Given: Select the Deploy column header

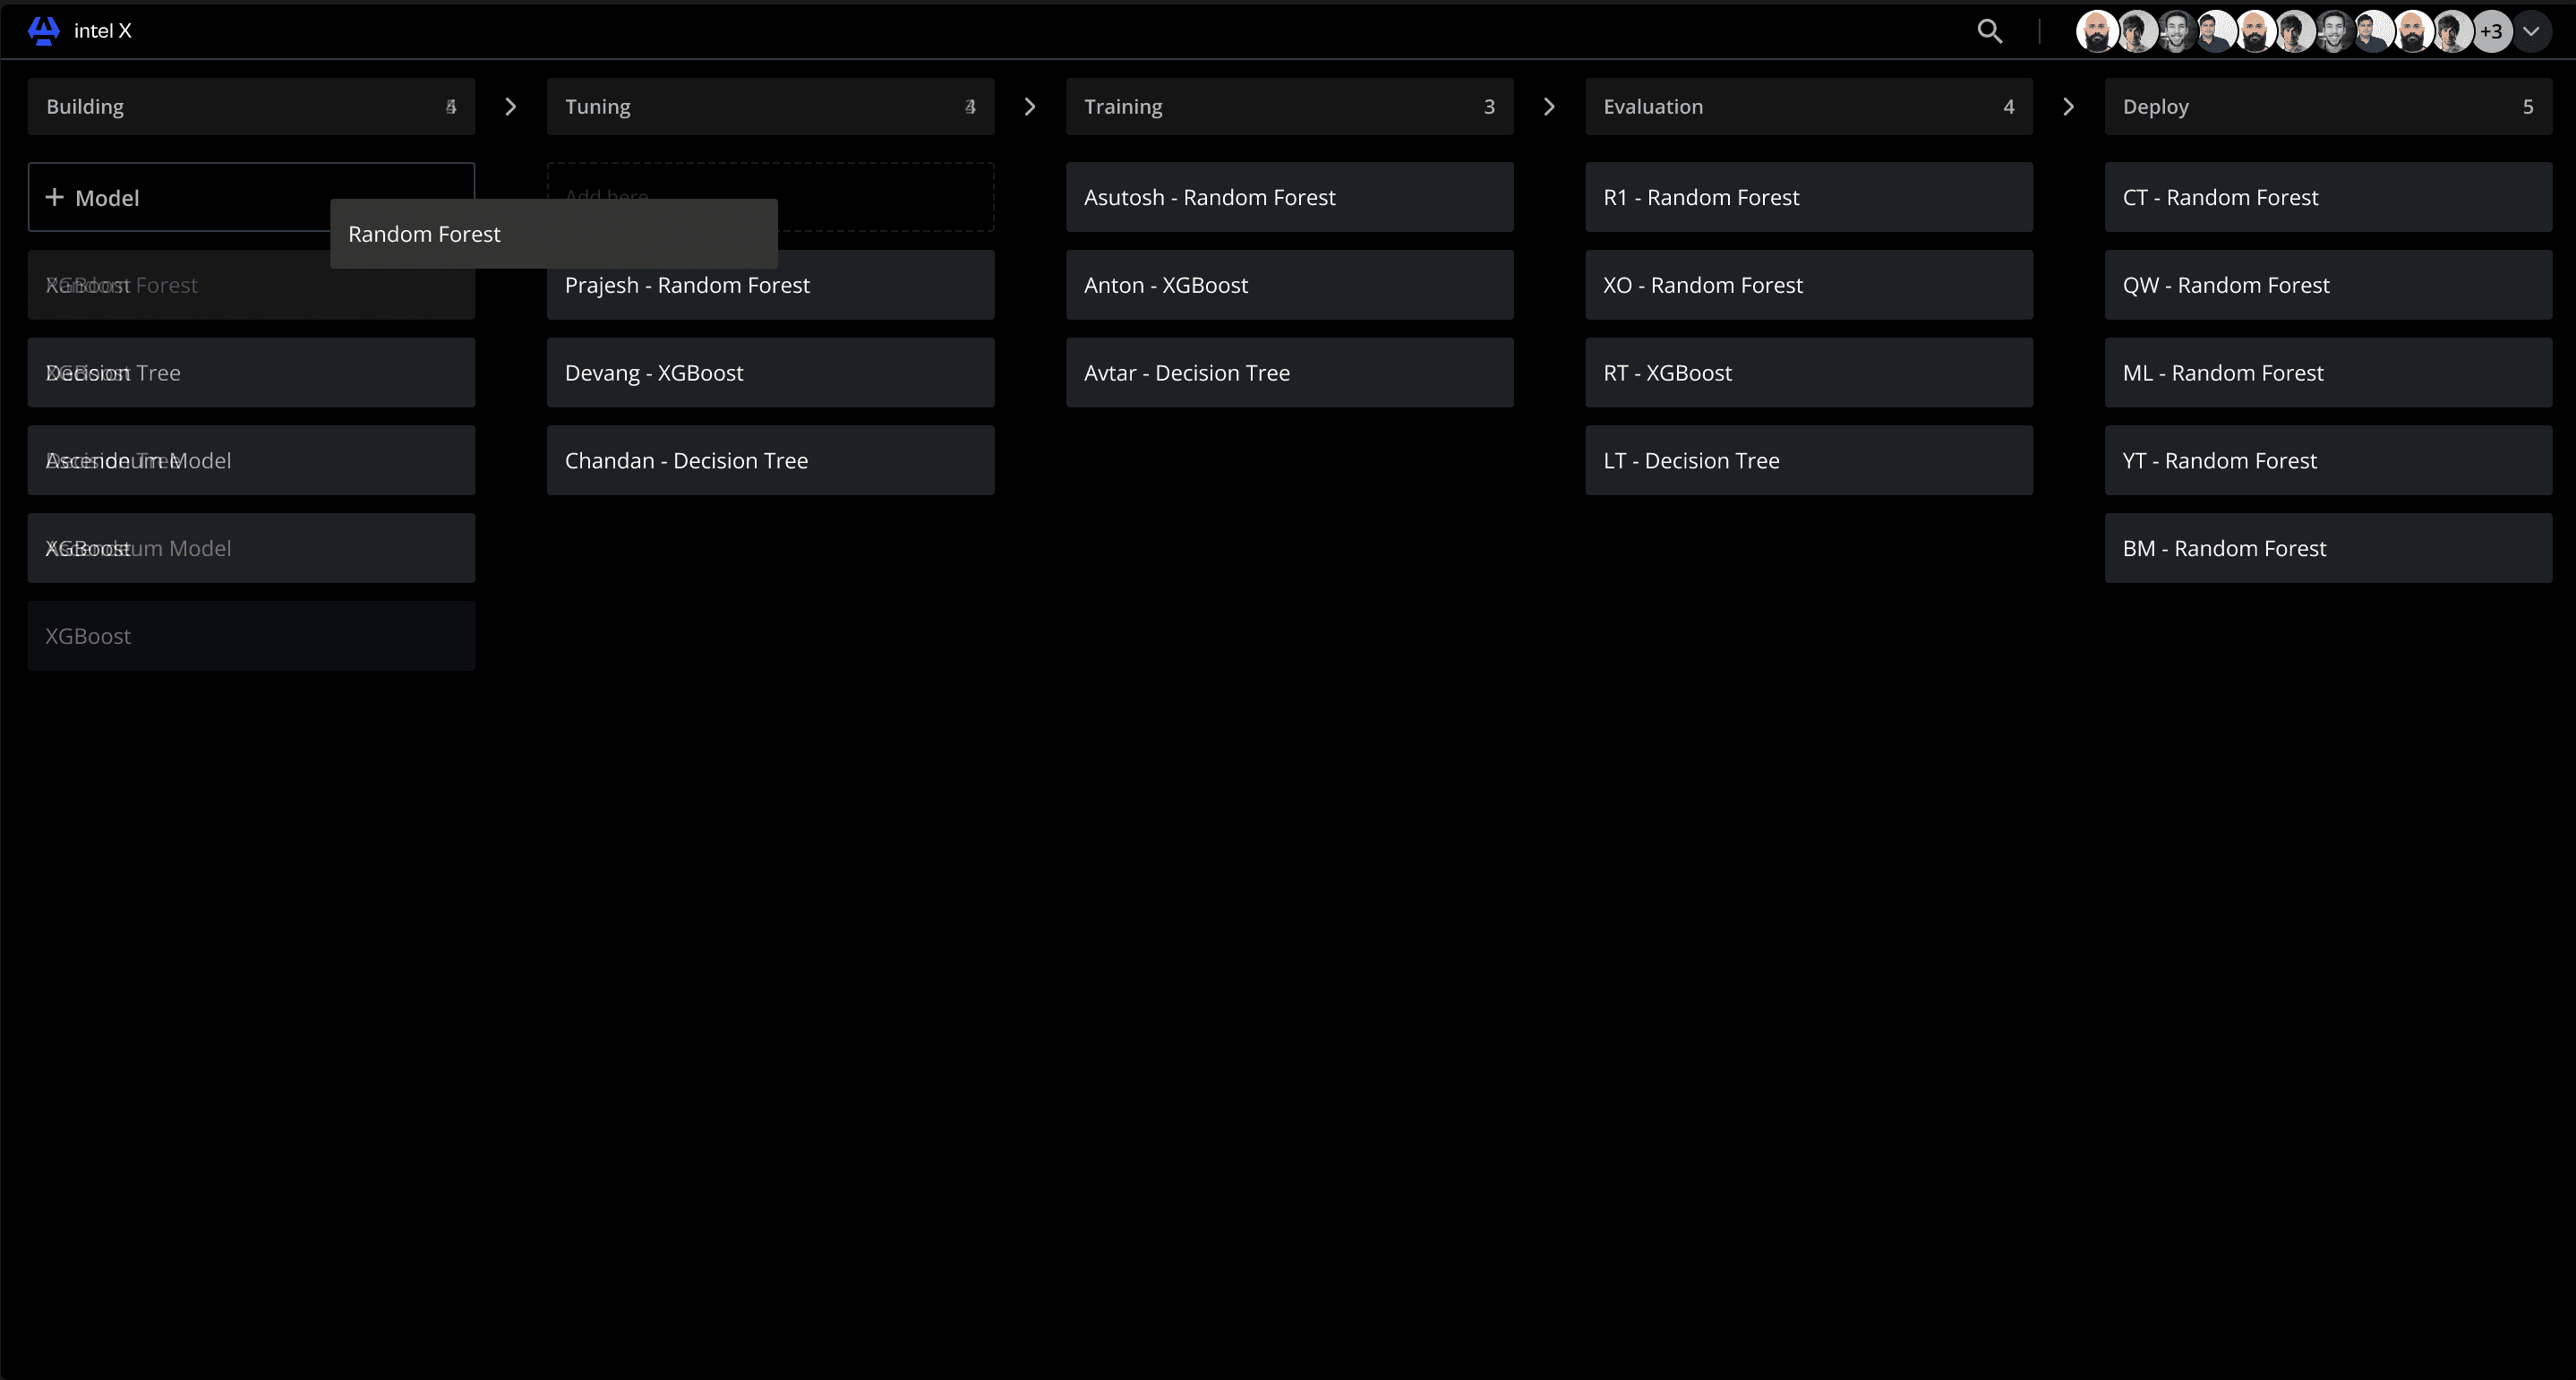Looking at the screenshot, I should tap(2327, 107).
